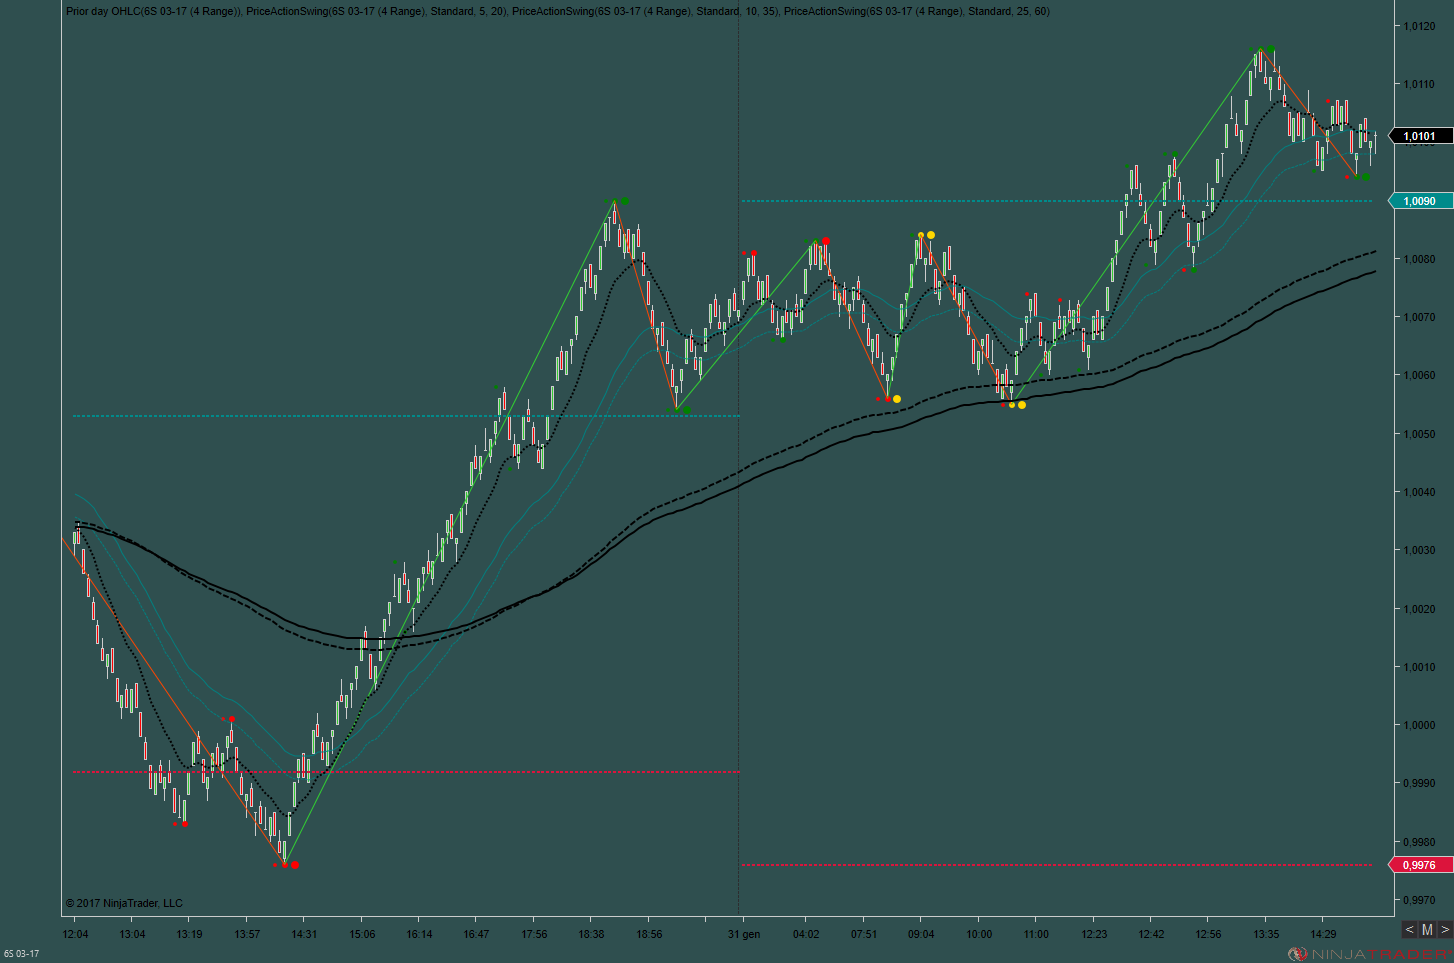Click the '18:56' time axis label
This screenshot has height=963, width=1454.
coord(648,934)
